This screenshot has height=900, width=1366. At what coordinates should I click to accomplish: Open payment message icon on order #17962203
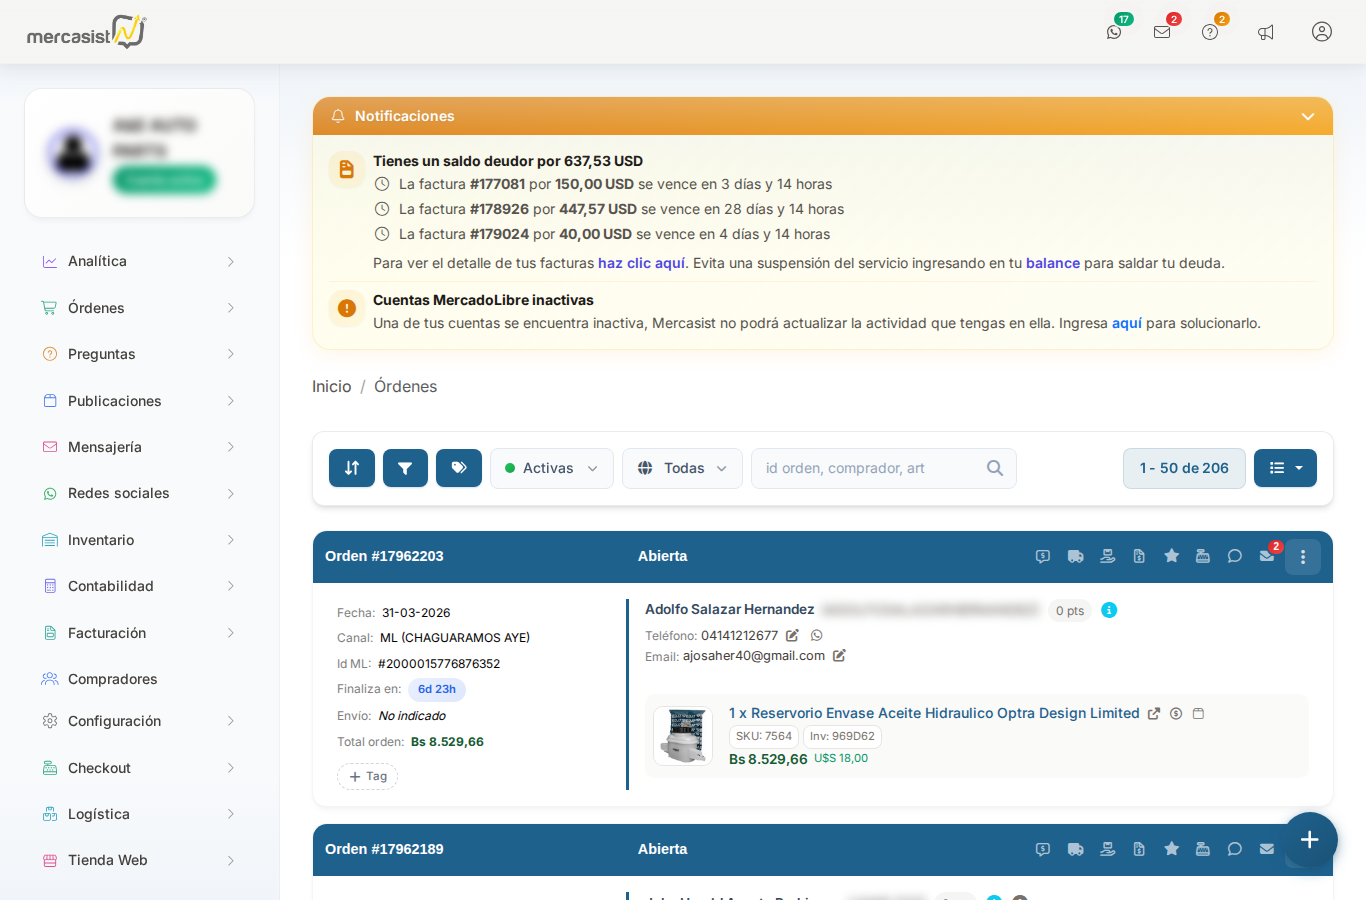1043,556
